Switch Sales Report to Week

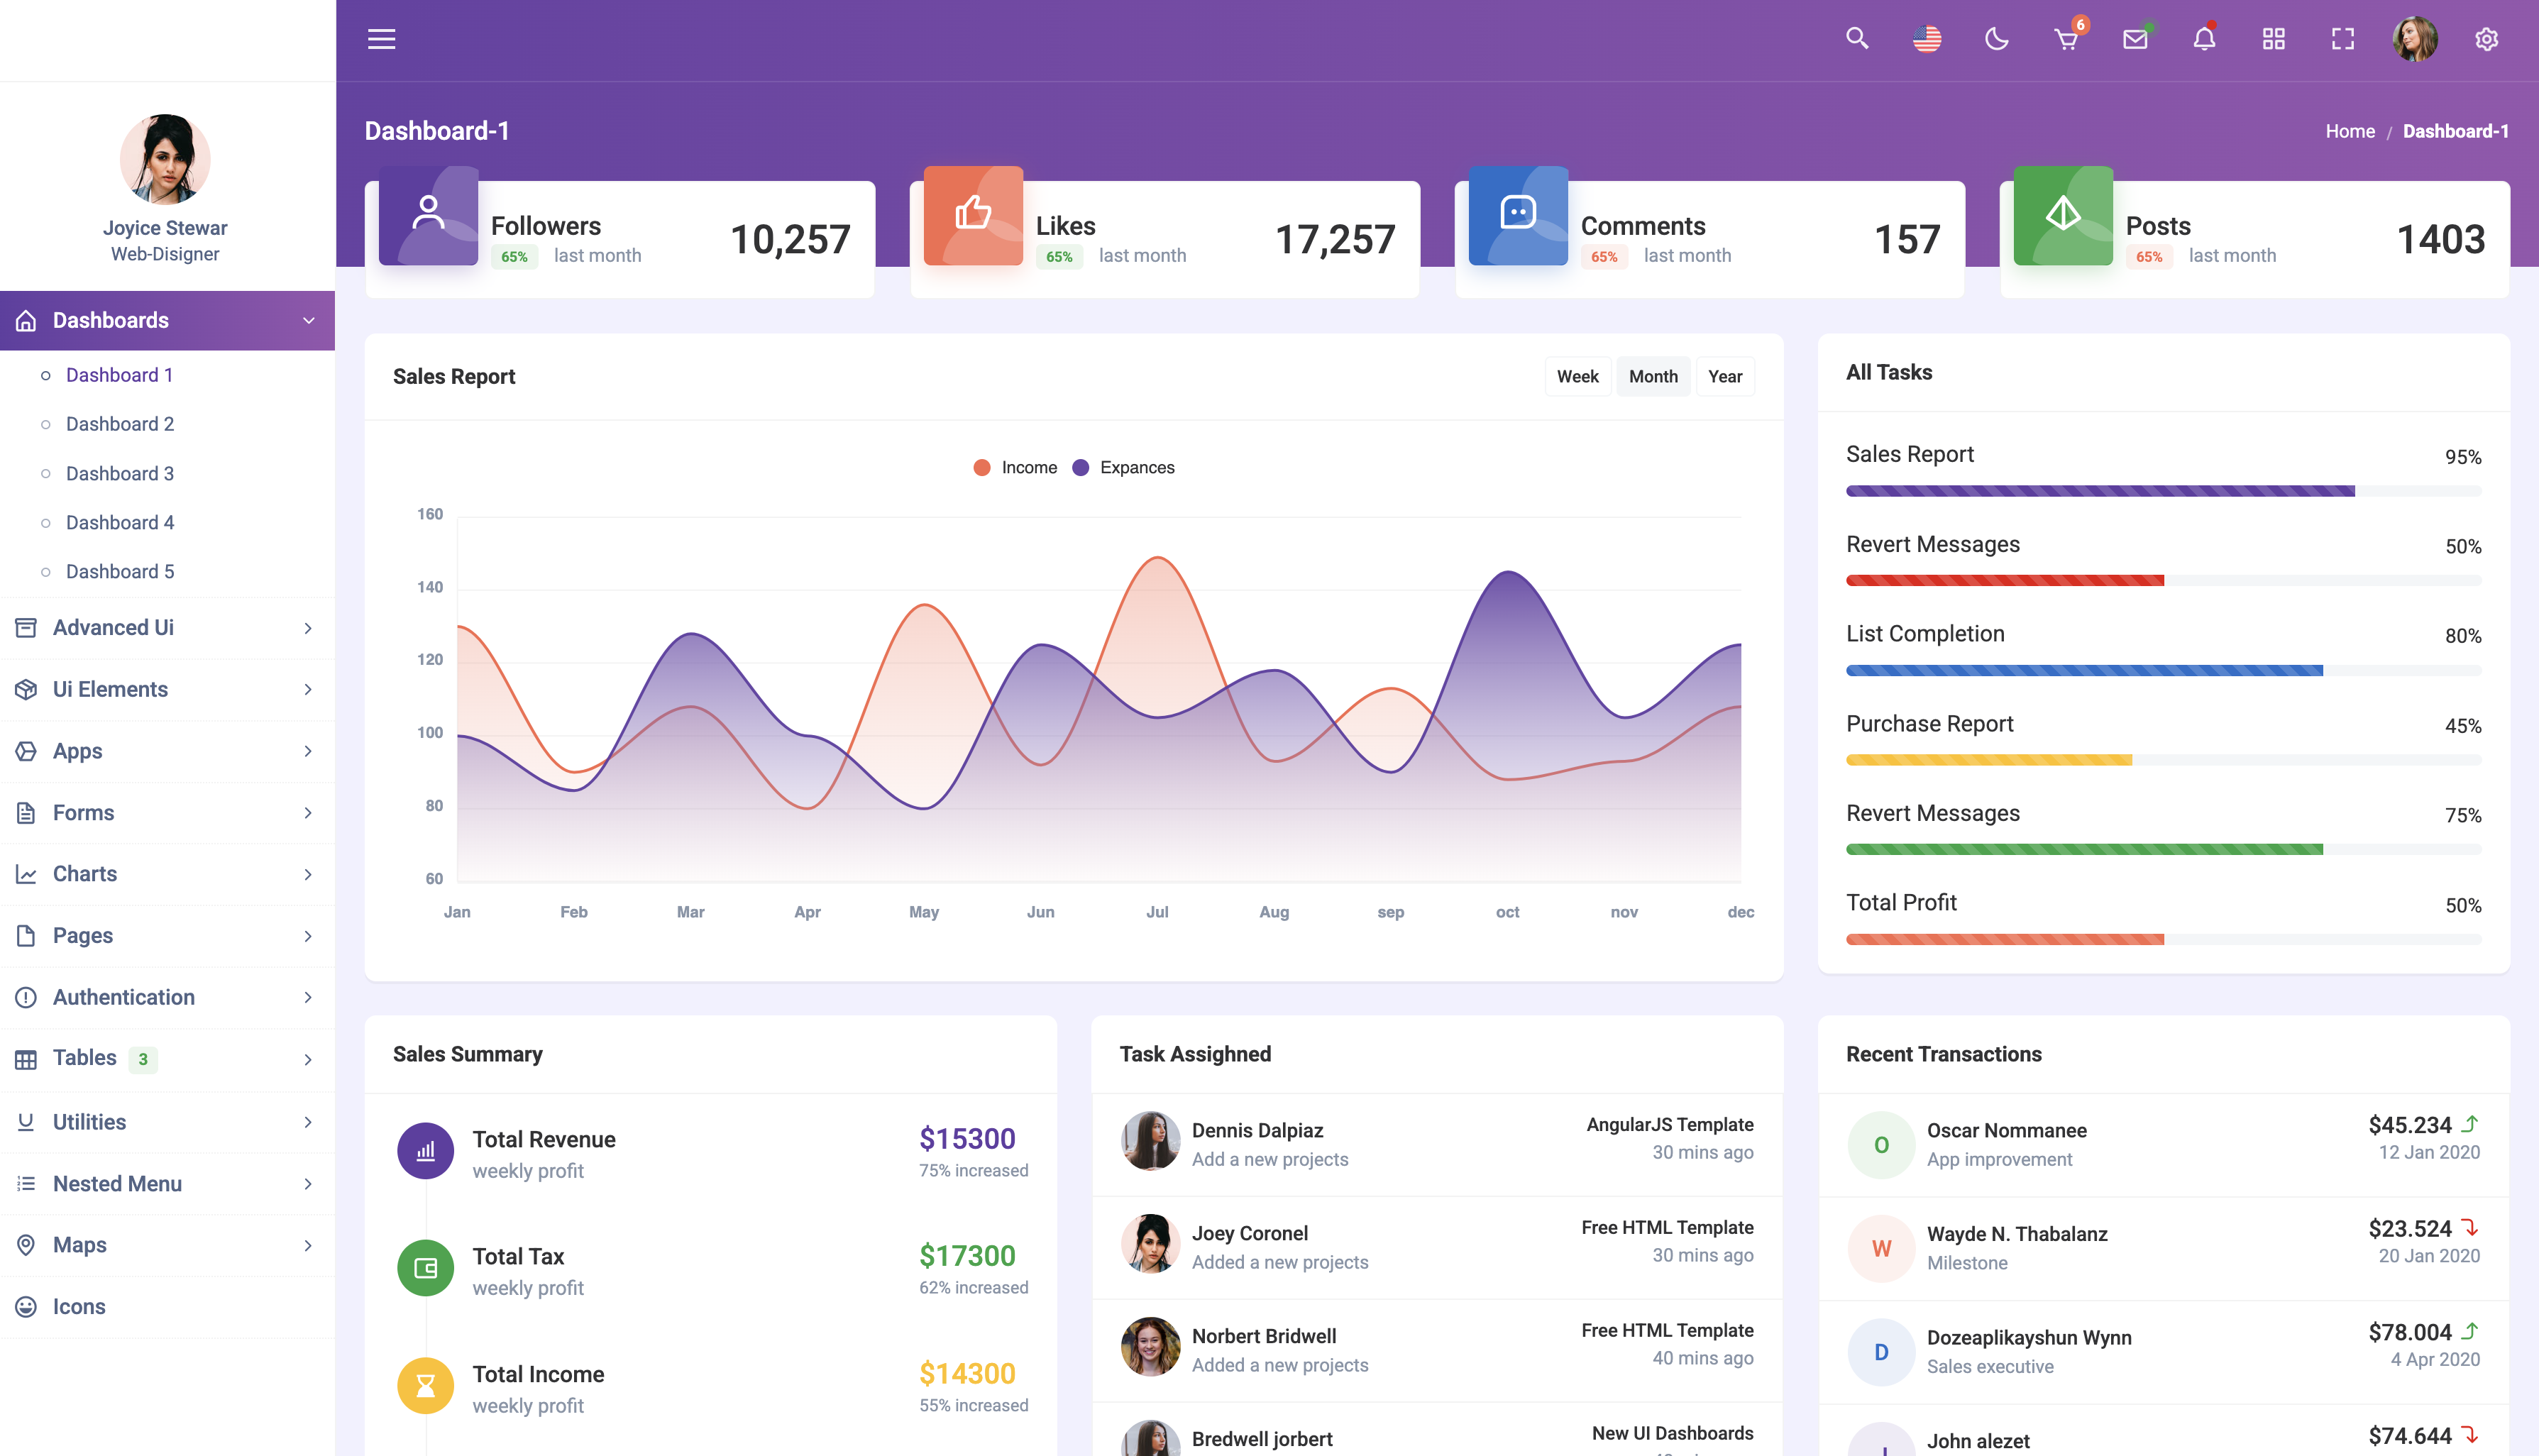pos(1577,376)
